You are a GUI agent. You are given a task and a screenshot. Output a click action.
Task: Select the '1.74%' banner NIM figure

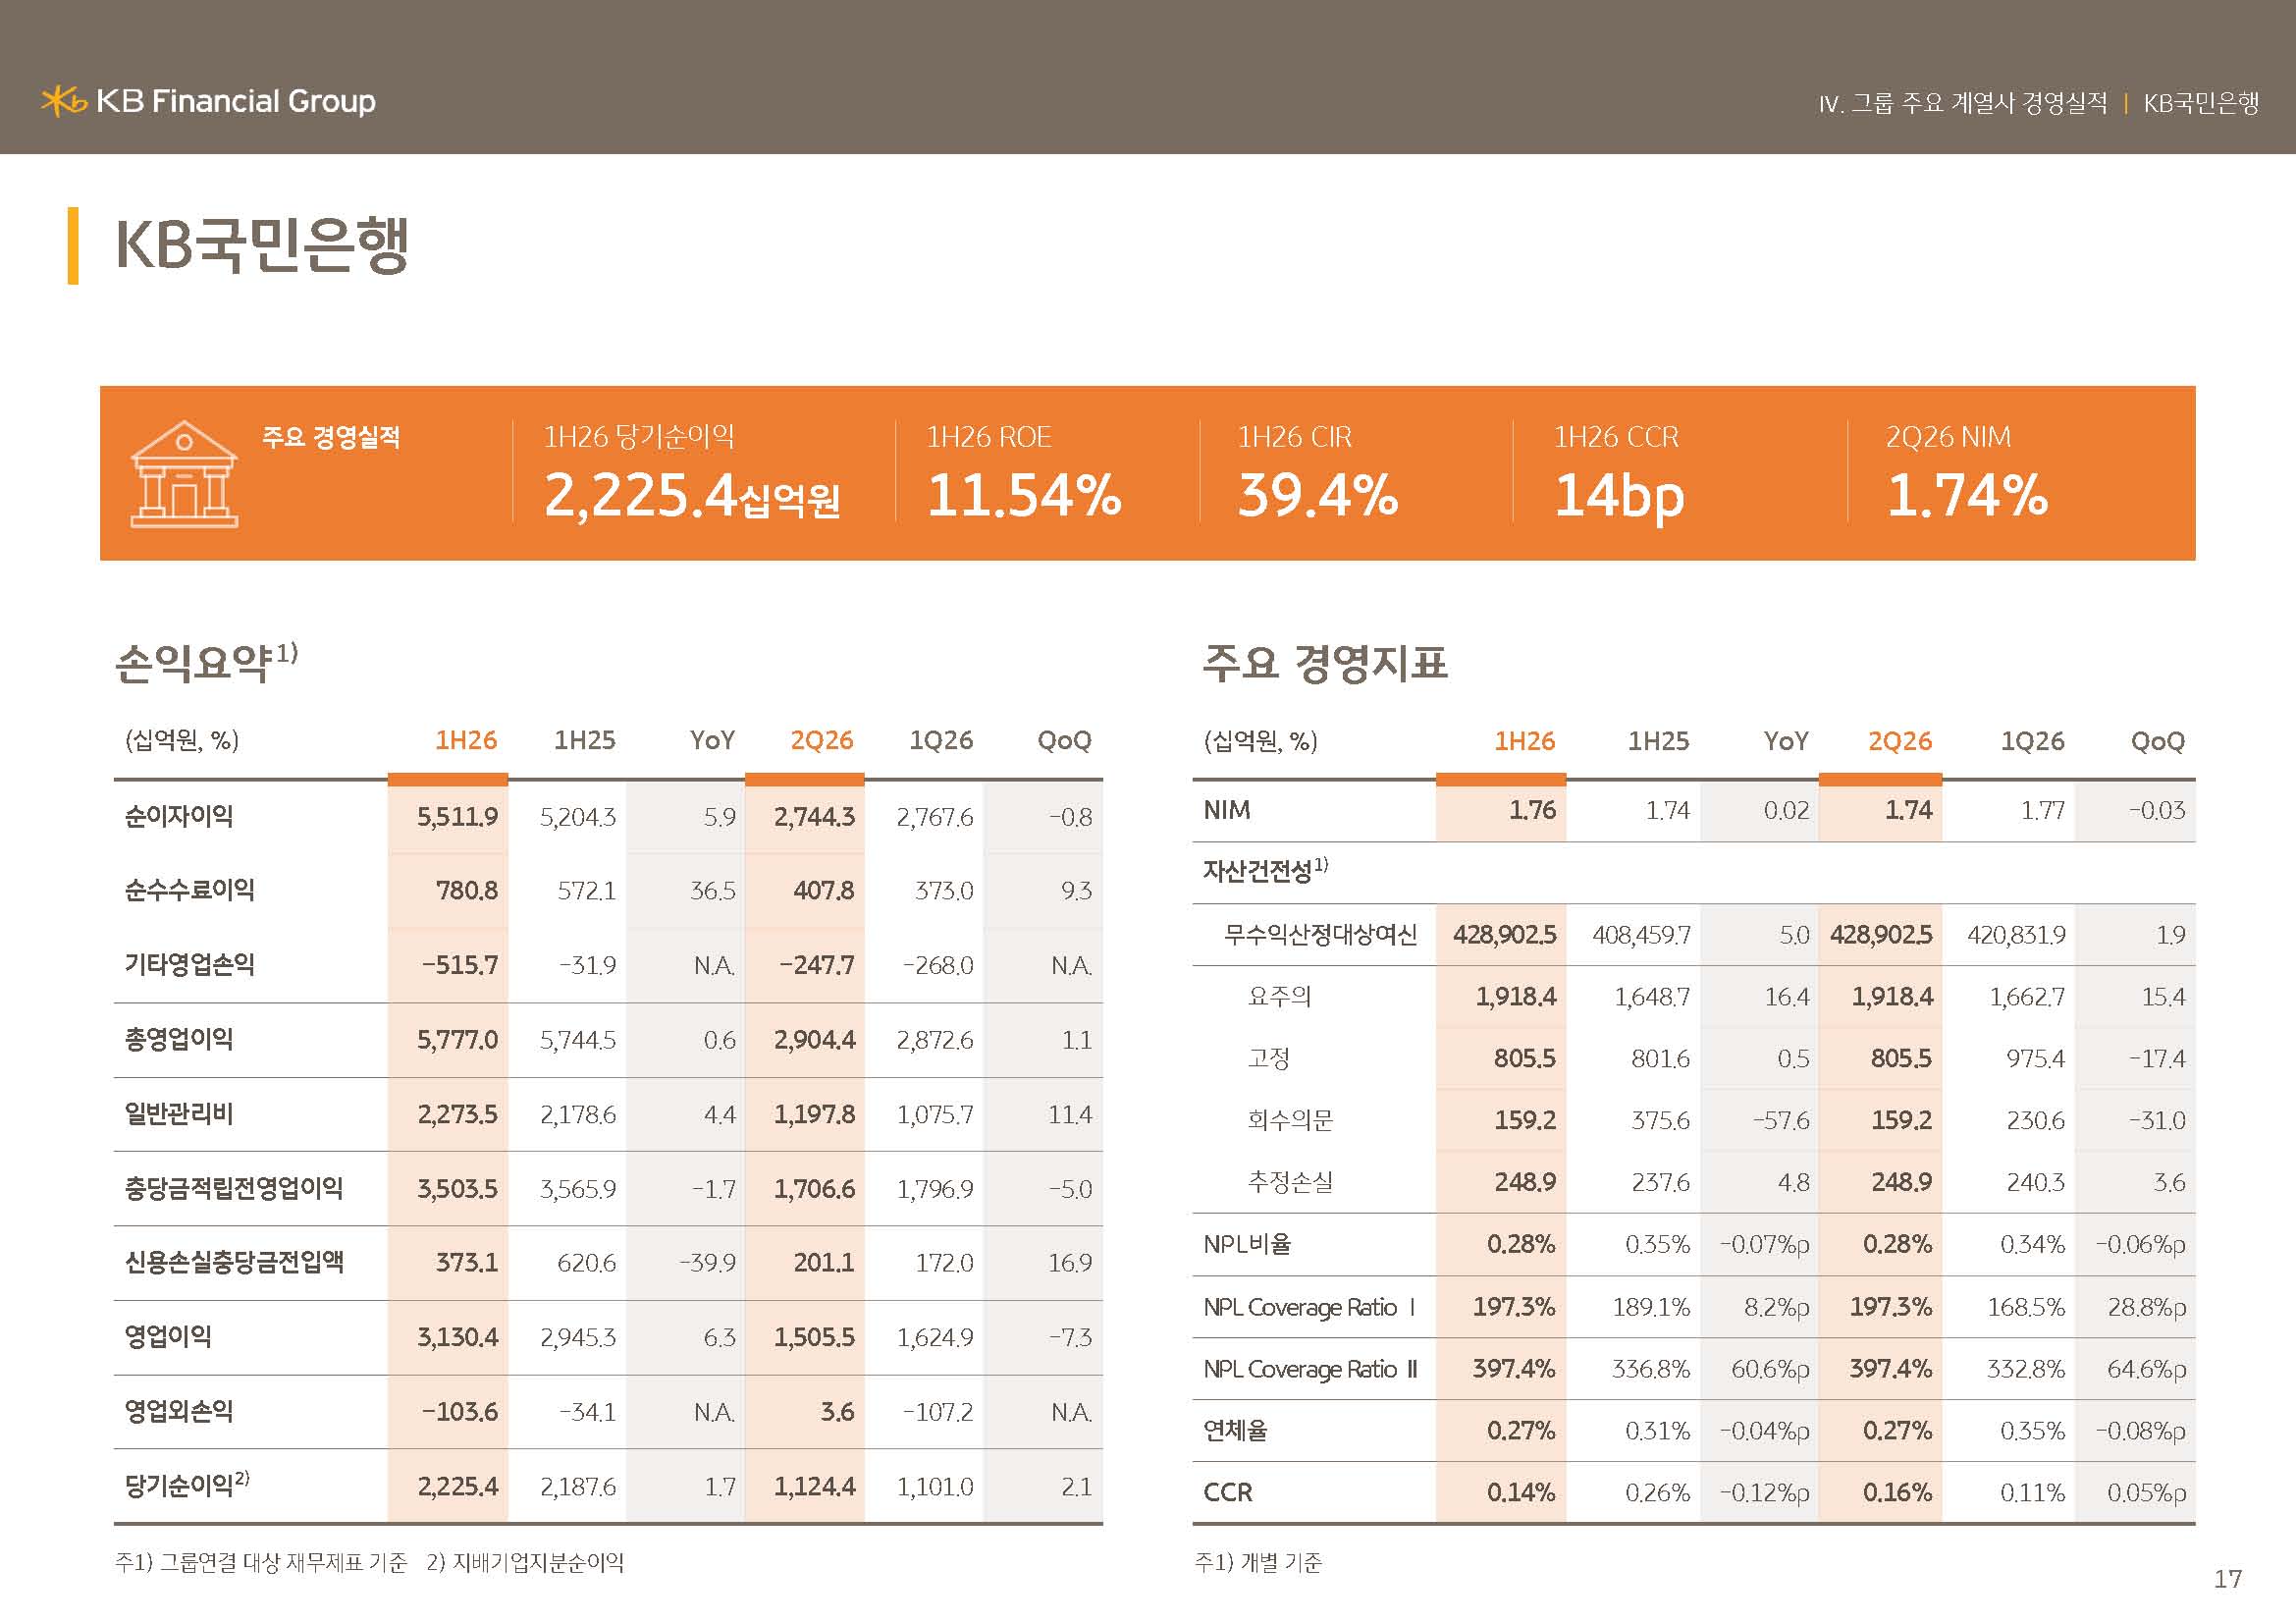coord(1968,496)
